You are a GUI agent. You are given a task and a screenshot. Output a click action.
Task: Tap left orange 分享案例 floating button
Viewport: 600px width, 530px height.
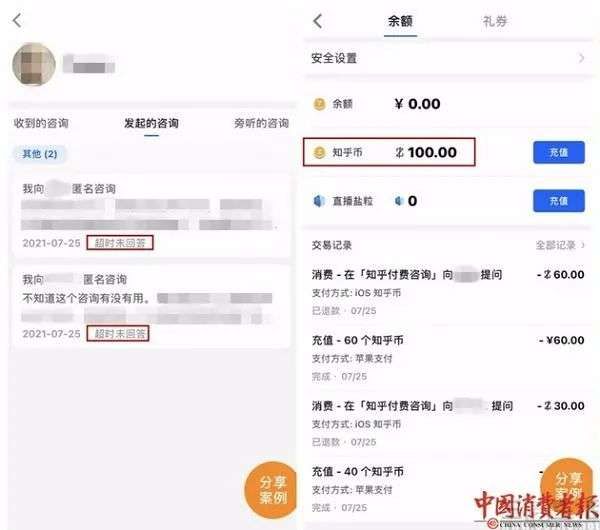point(272,489)
